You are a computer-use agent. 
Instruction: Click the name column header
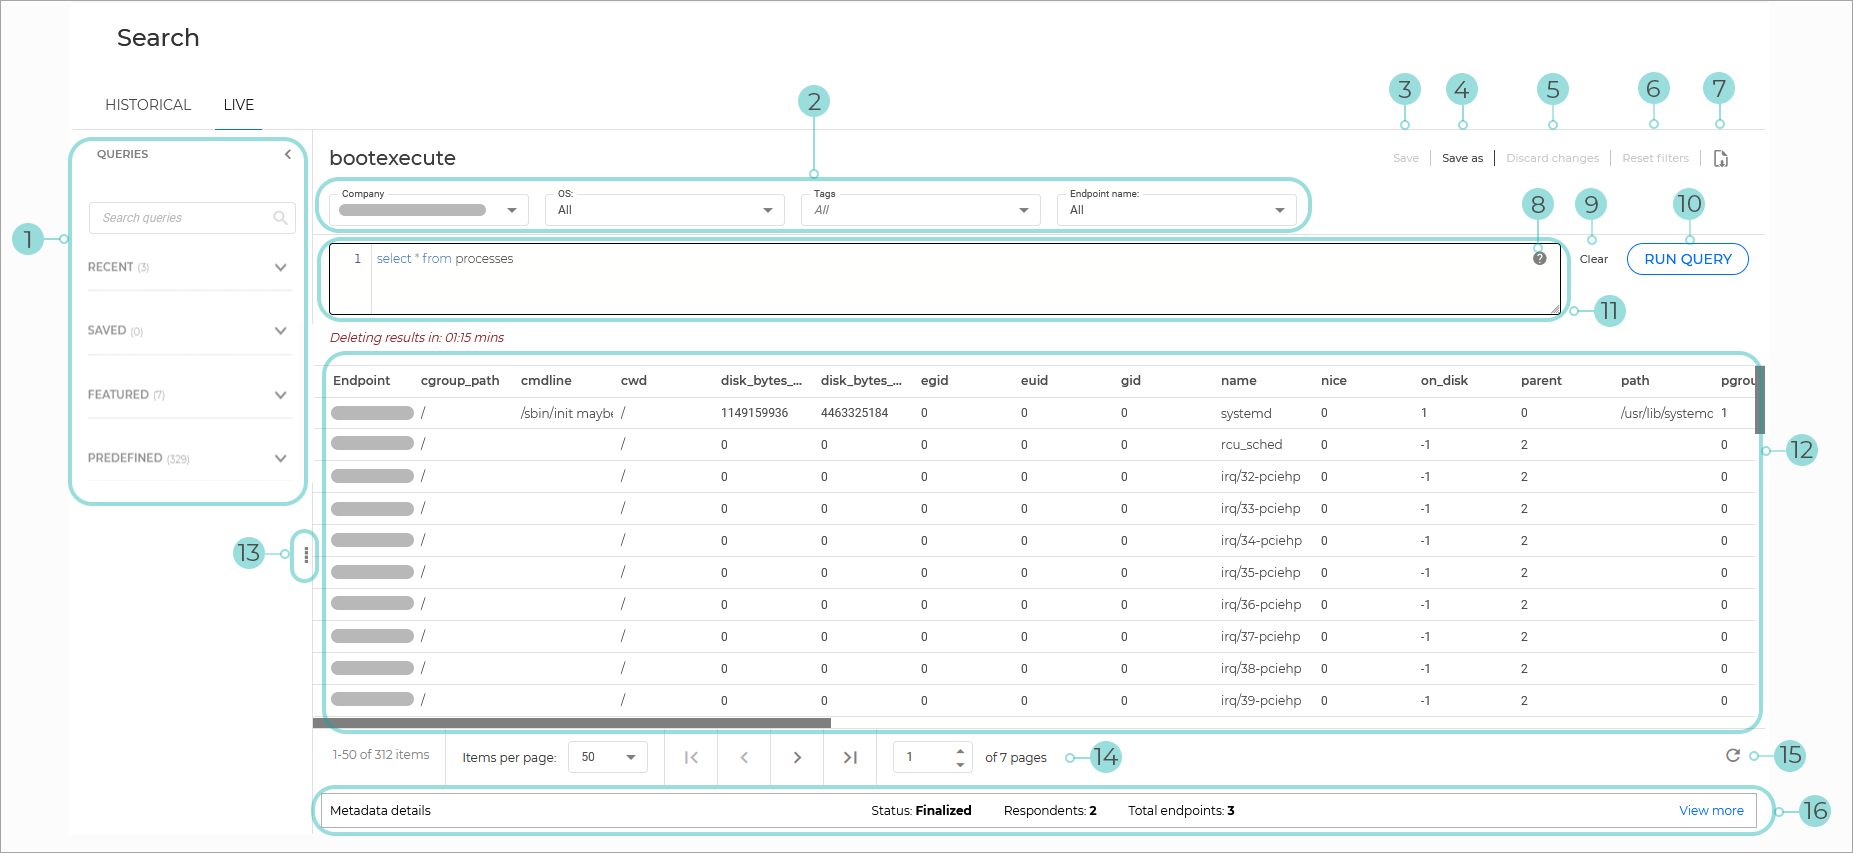1238,381
